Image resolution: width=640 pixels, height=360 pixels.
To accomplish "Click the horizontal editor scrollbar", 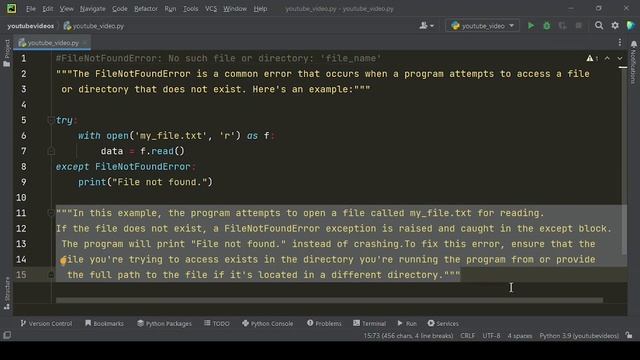I will (x=329, y=300).
